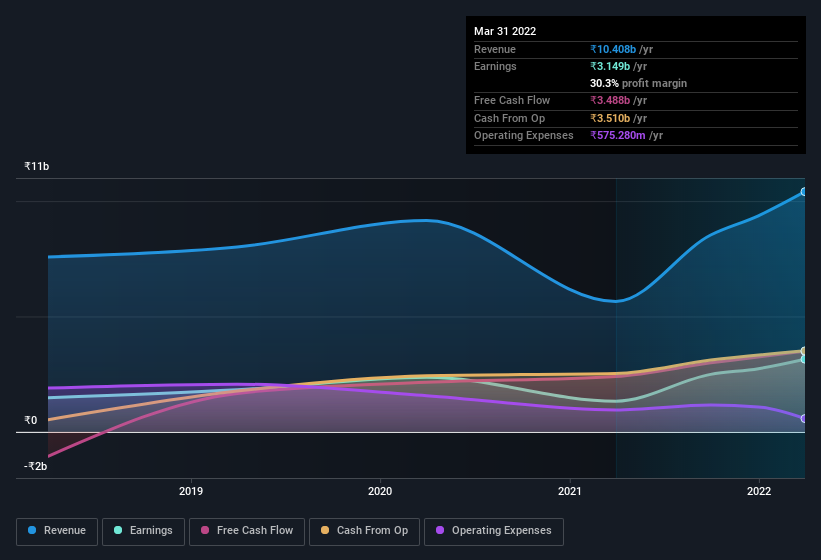Click the 2020 x-axis label
Viewport: 821px width, 560px height.
click(380, 491)
